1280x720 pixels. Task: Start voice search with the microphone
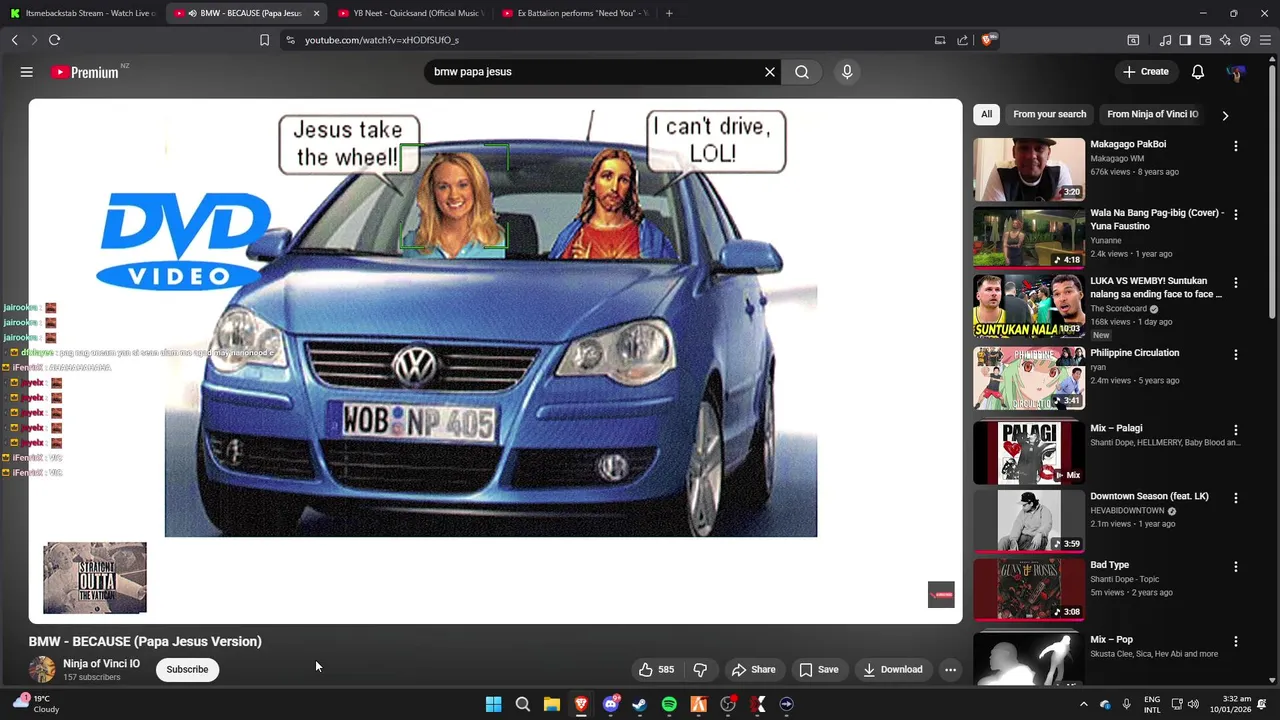click(847, 72)
